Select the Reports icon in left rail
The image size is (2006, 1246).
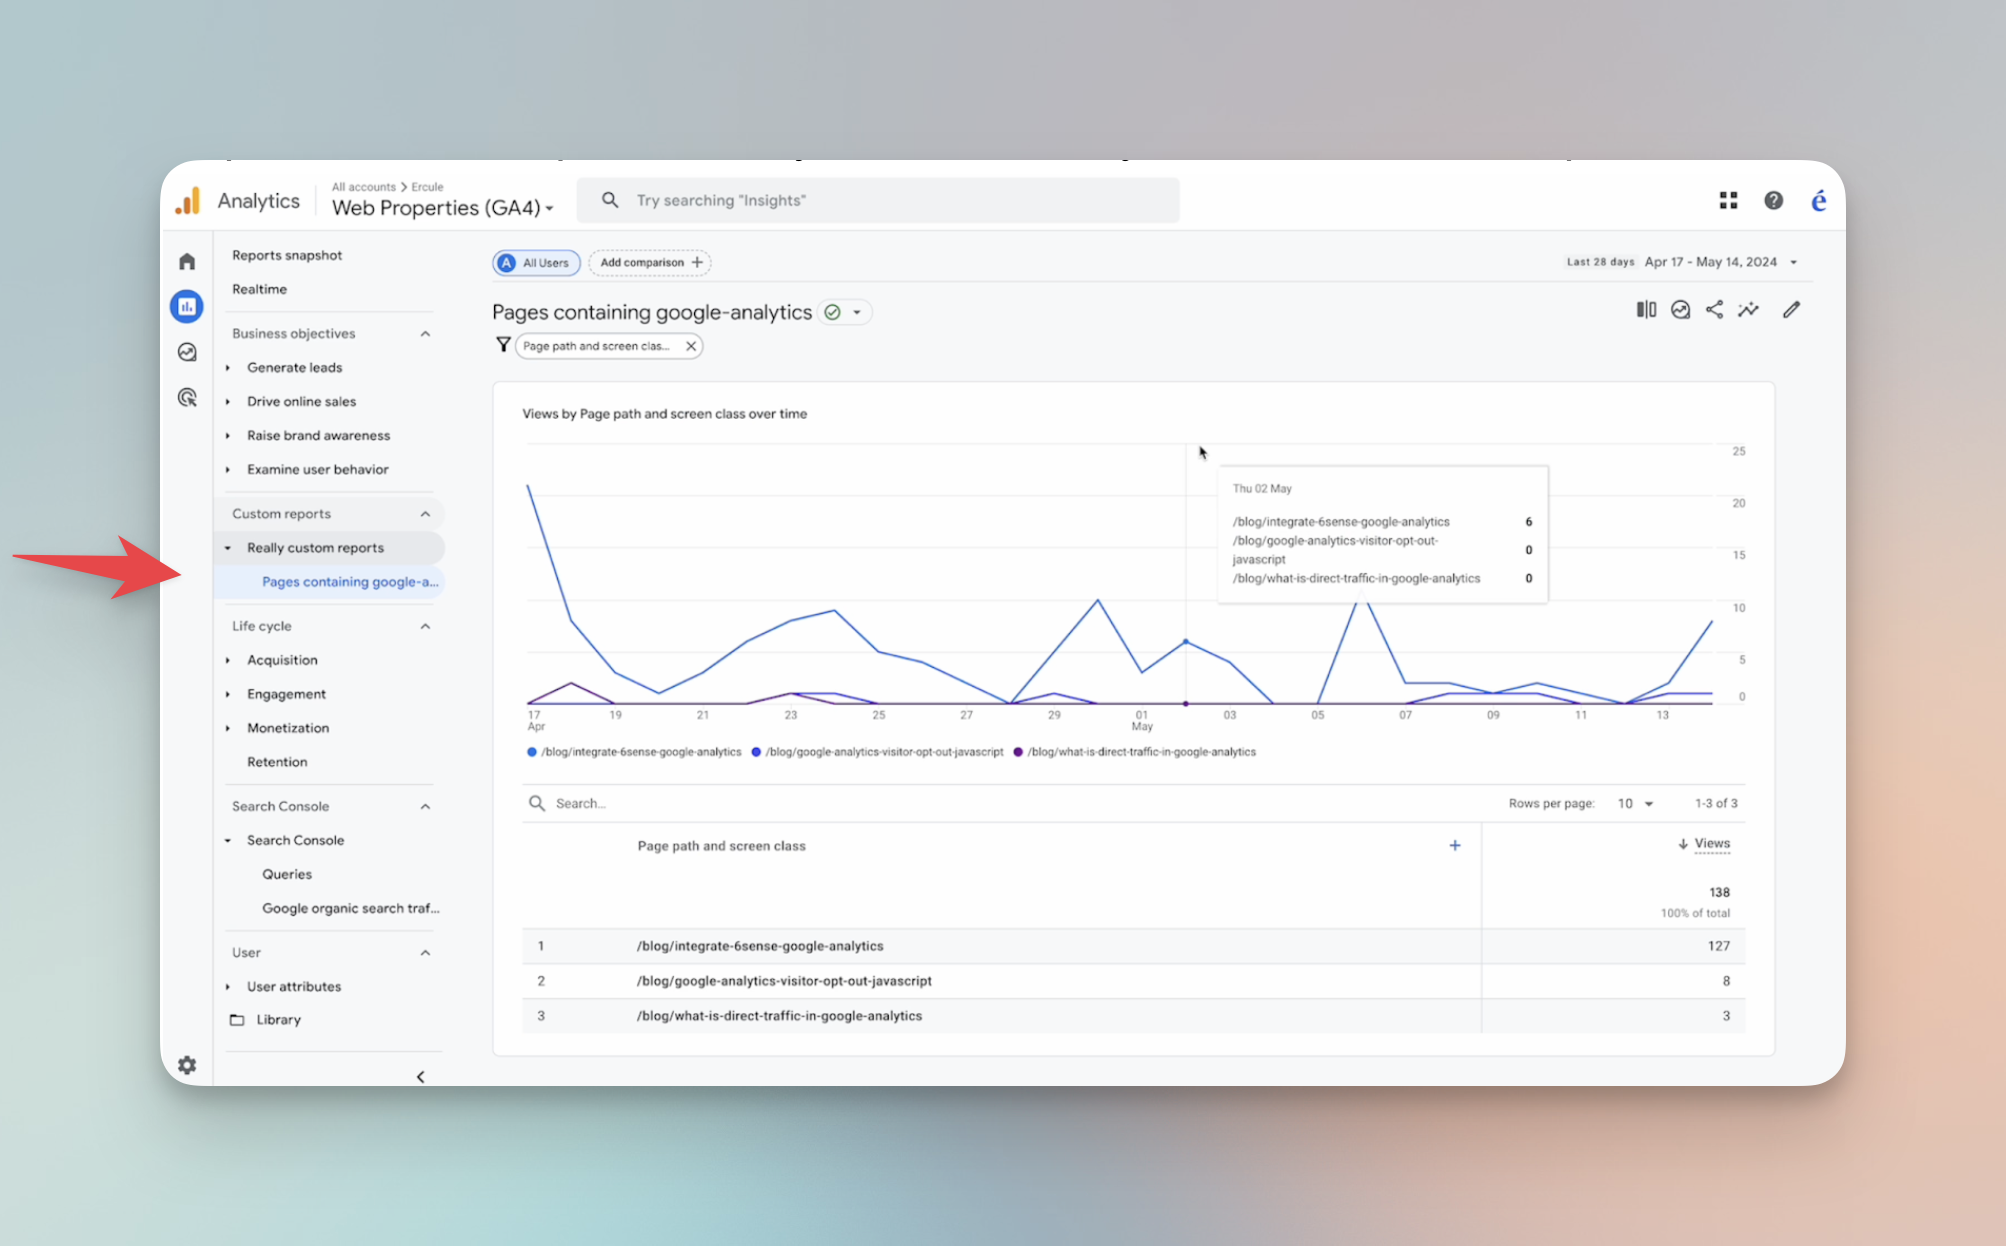pyautogui.click(x=187, y=307)
